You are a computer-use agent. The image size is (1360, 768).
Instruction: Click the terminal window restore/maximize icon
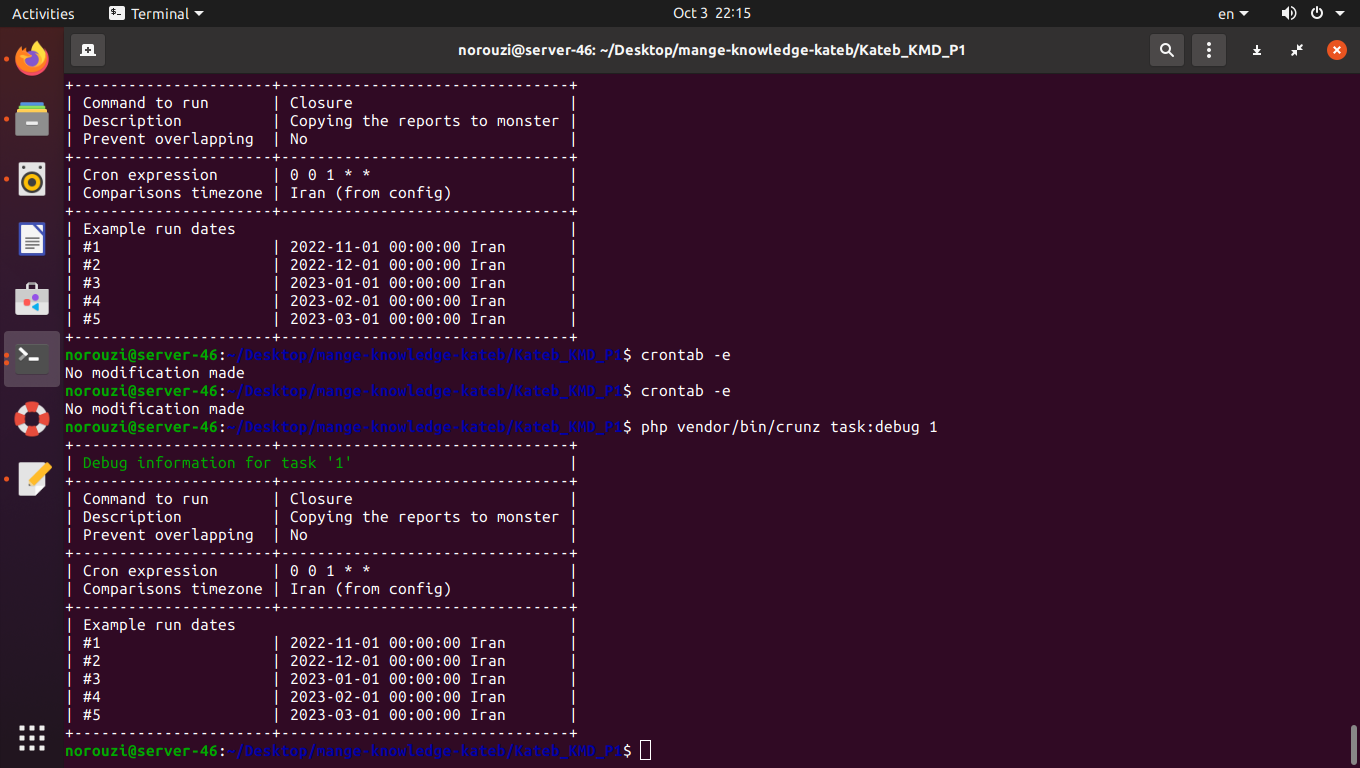point(1297,50)
